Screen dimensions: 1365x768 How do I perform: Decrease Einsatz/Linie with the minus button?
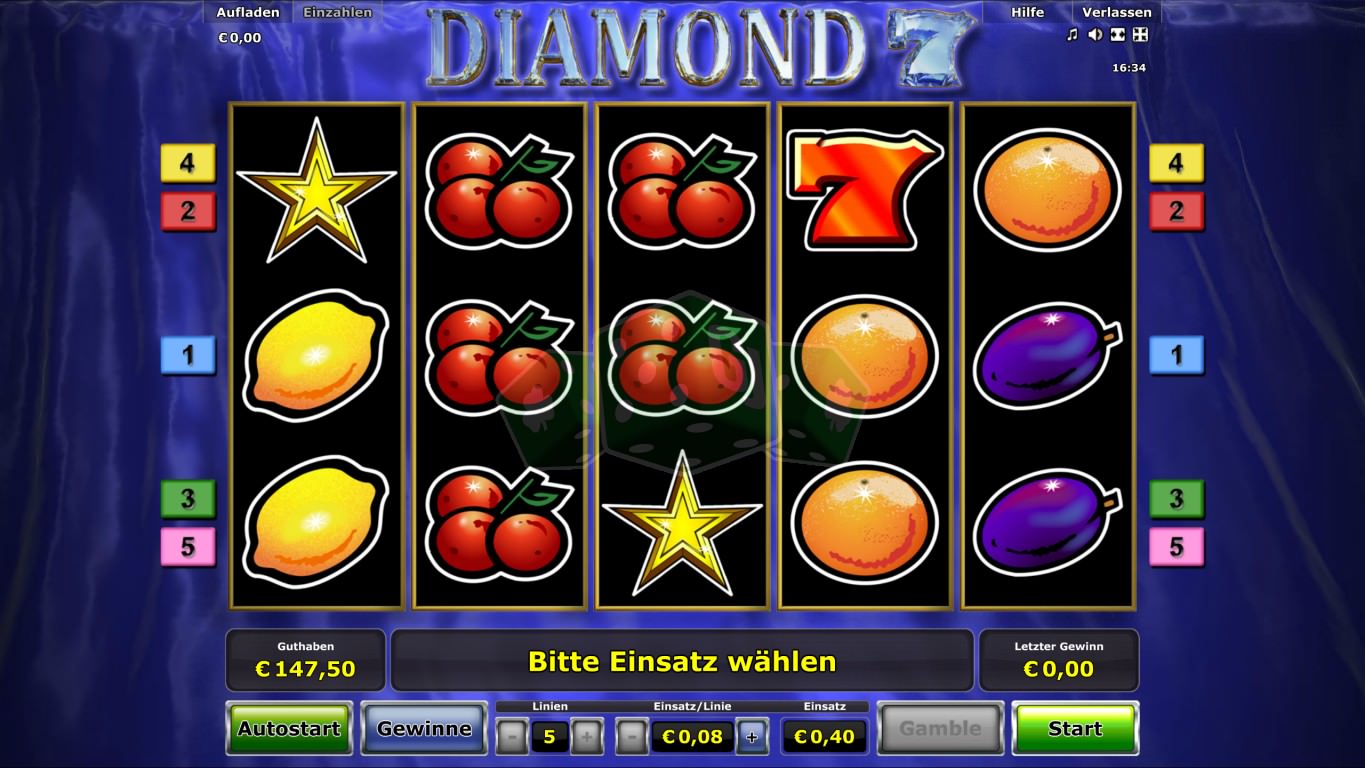pos(631,737)
